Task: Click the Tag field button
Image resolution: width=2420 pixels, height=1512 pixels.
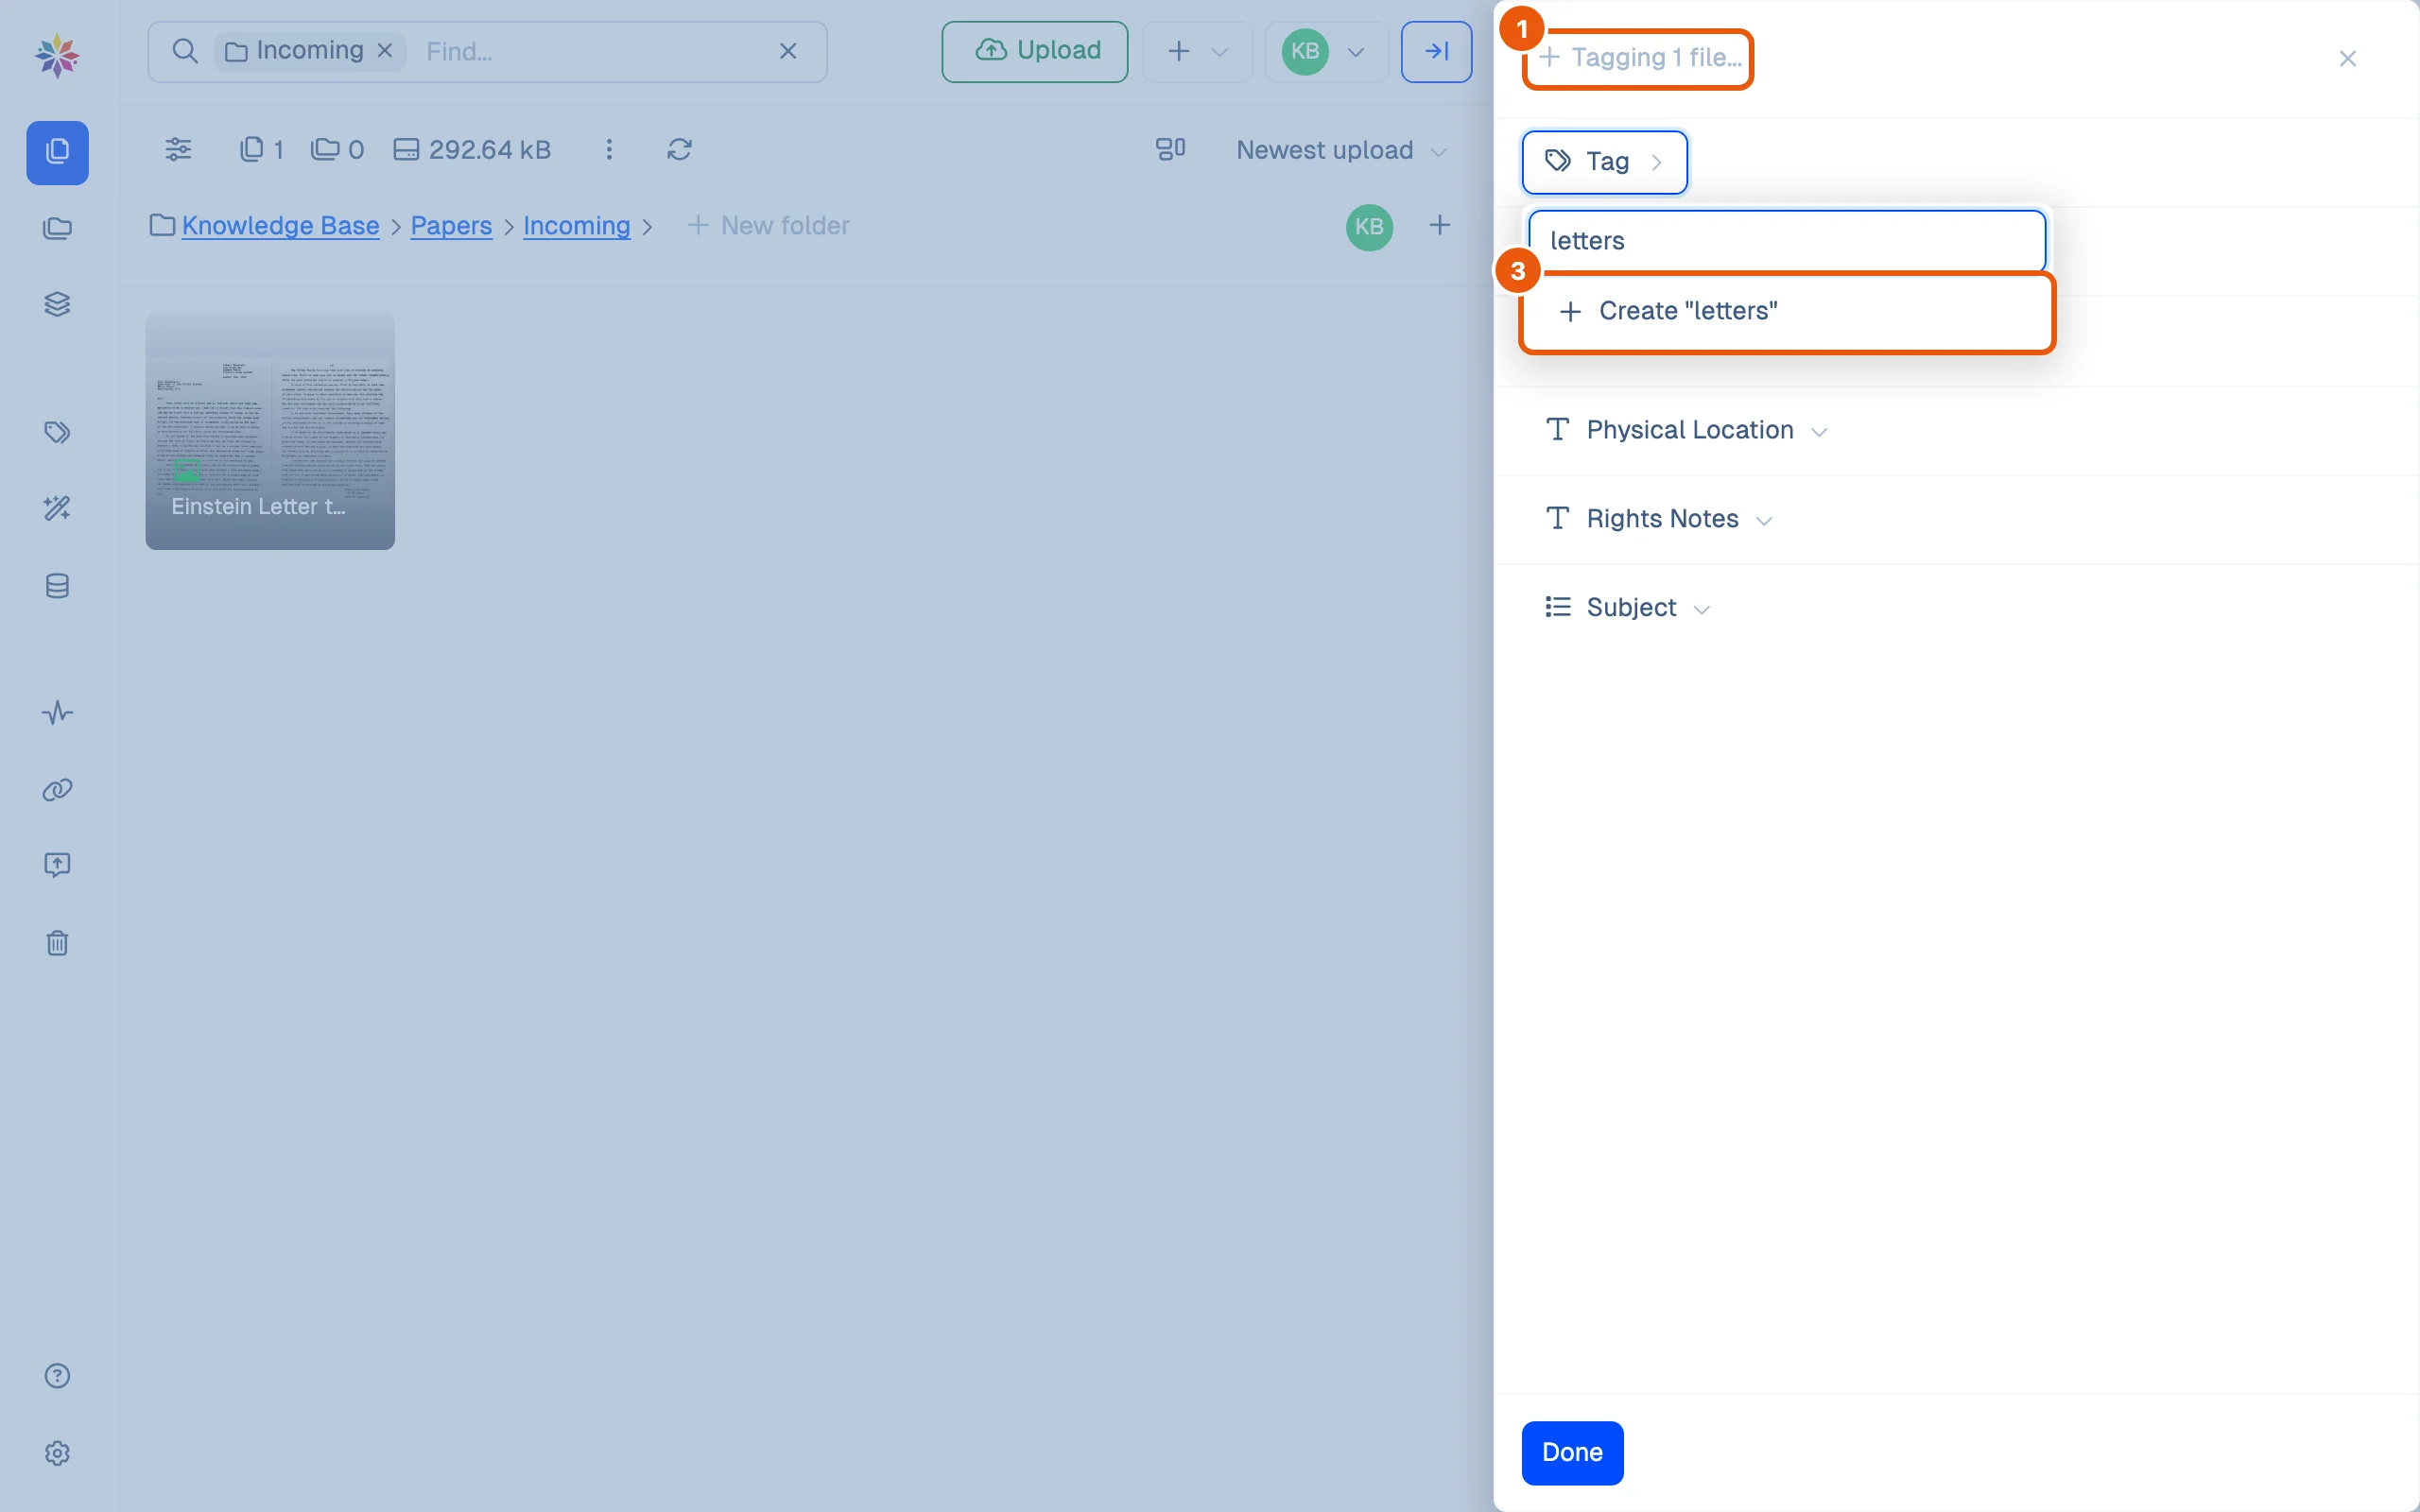Action: (1604, 162)
